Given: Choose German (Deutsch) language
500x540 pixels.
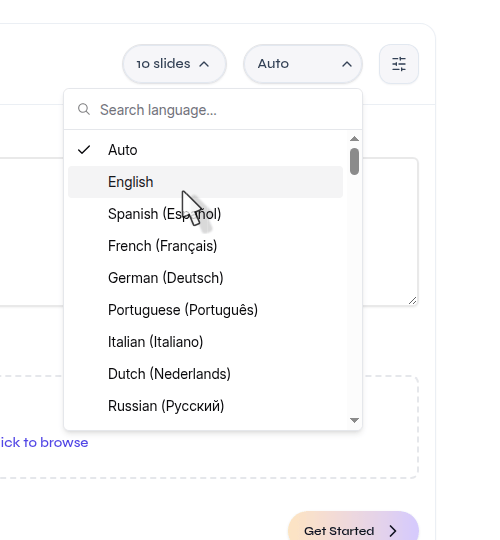Looking at the screenshot, I should (206, 278).
